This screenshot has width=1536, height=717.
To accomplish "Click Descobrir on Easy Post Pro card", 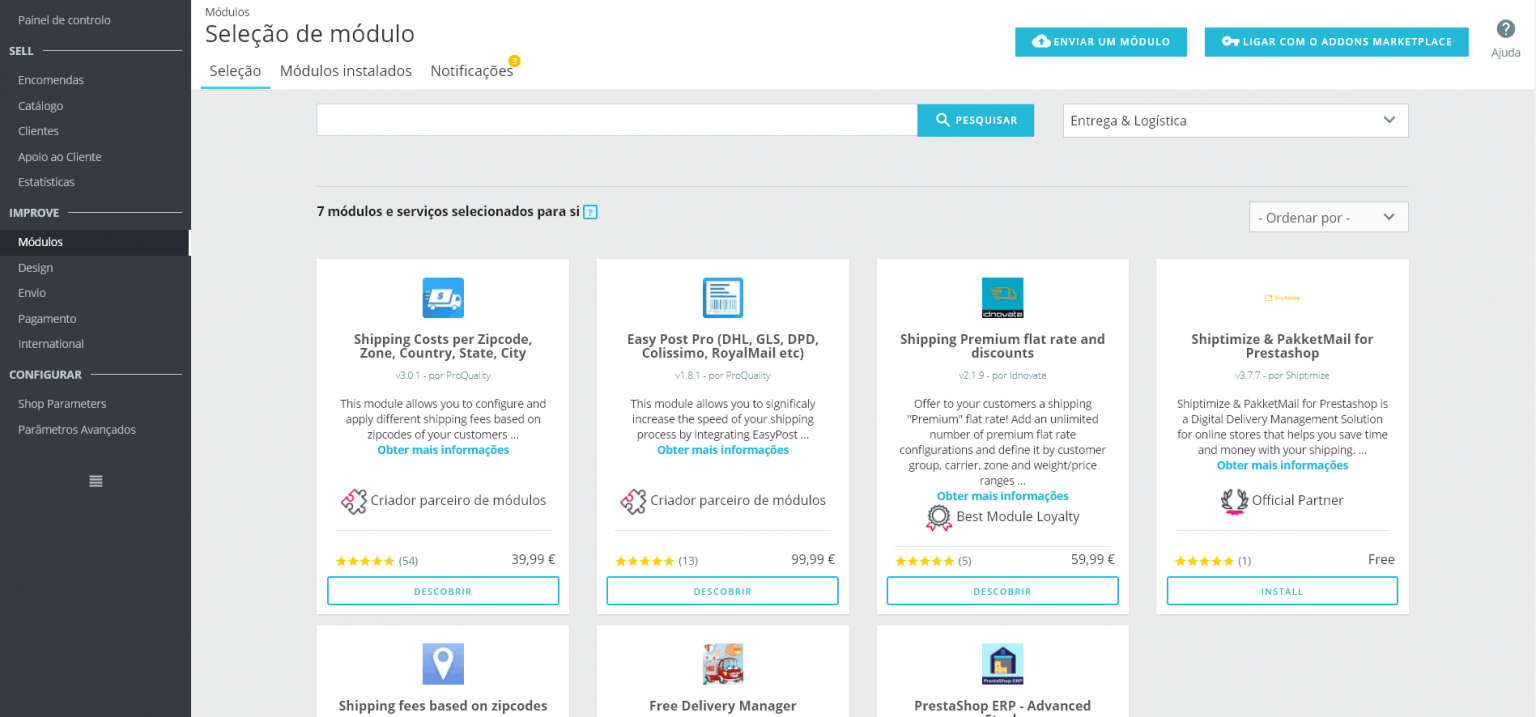I will [723, 591].
